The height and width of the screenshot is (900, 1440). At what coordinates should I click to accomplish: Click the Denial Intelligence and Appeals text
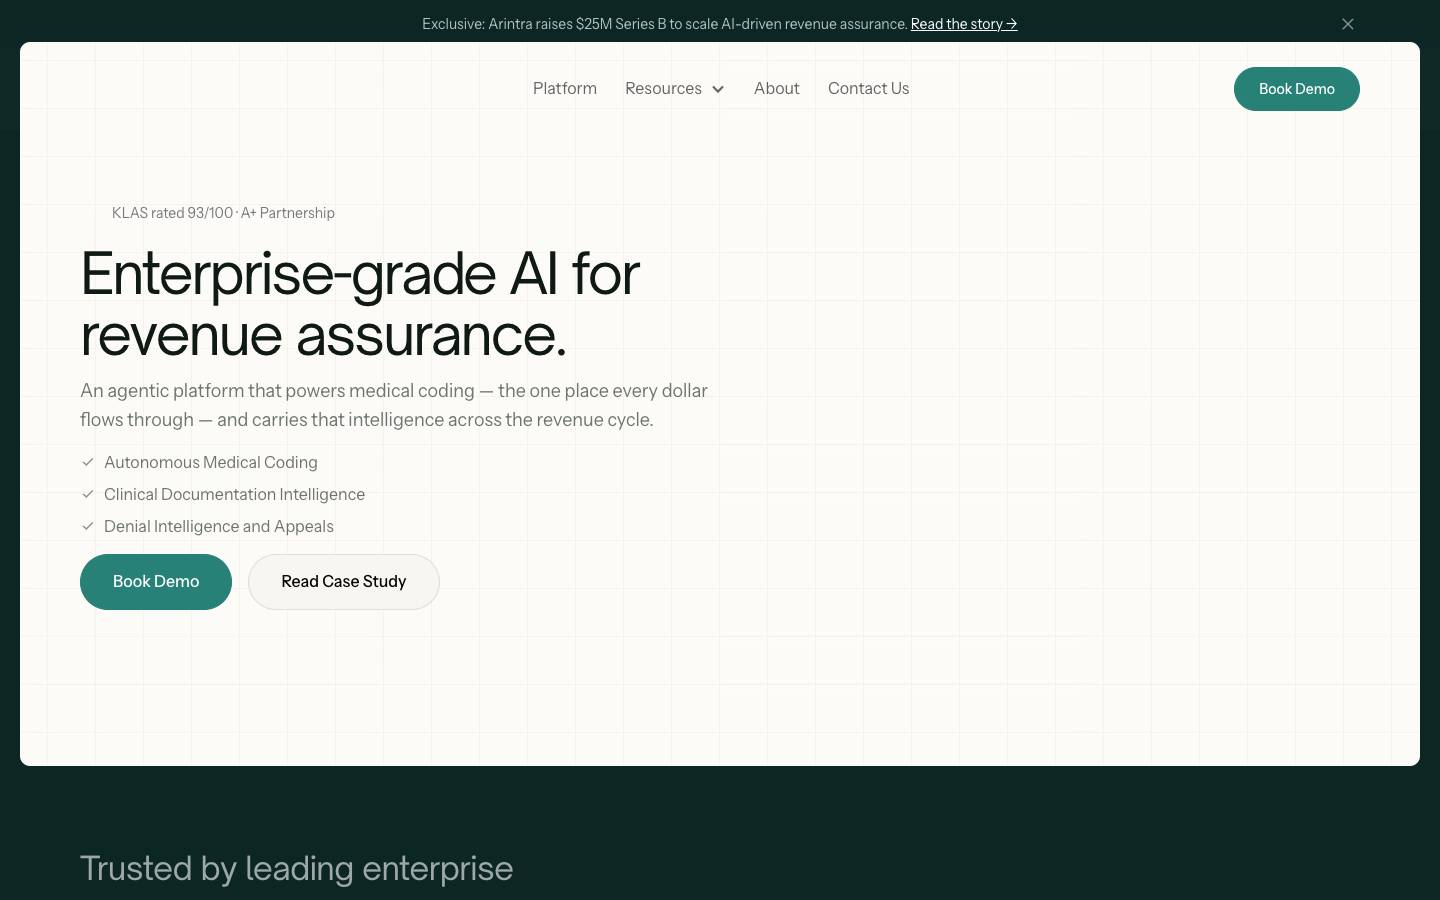[x=219, y=526]
